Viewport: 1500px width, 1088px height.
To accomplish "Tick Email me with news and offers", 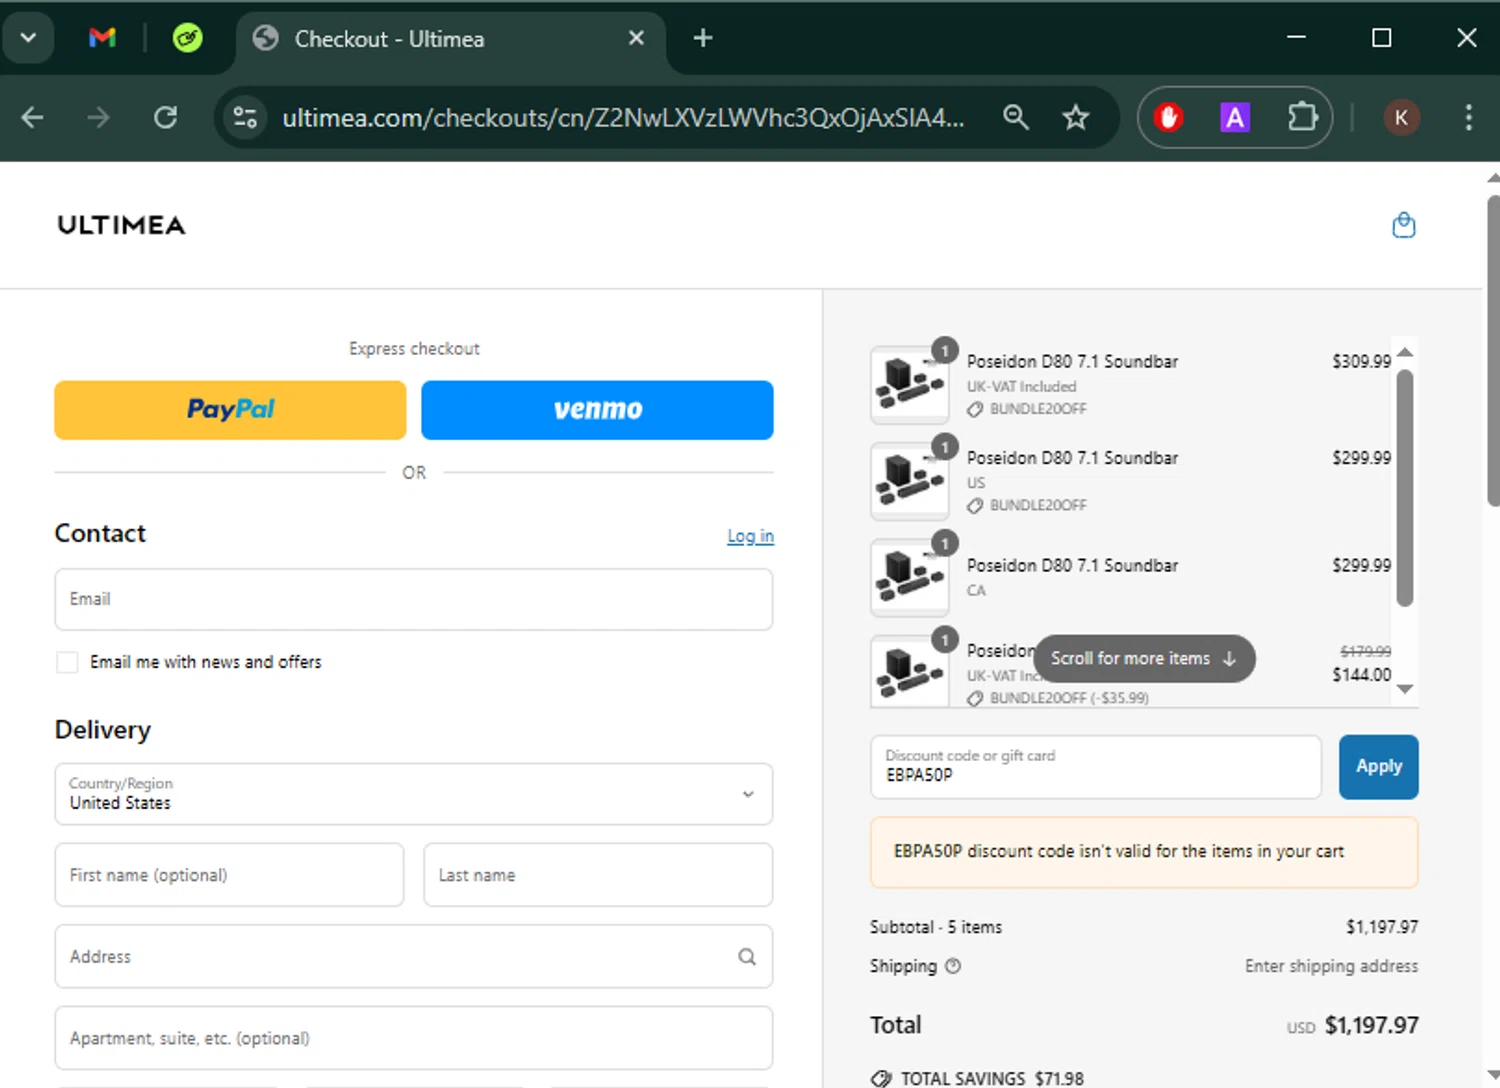I will coord(67,662).
